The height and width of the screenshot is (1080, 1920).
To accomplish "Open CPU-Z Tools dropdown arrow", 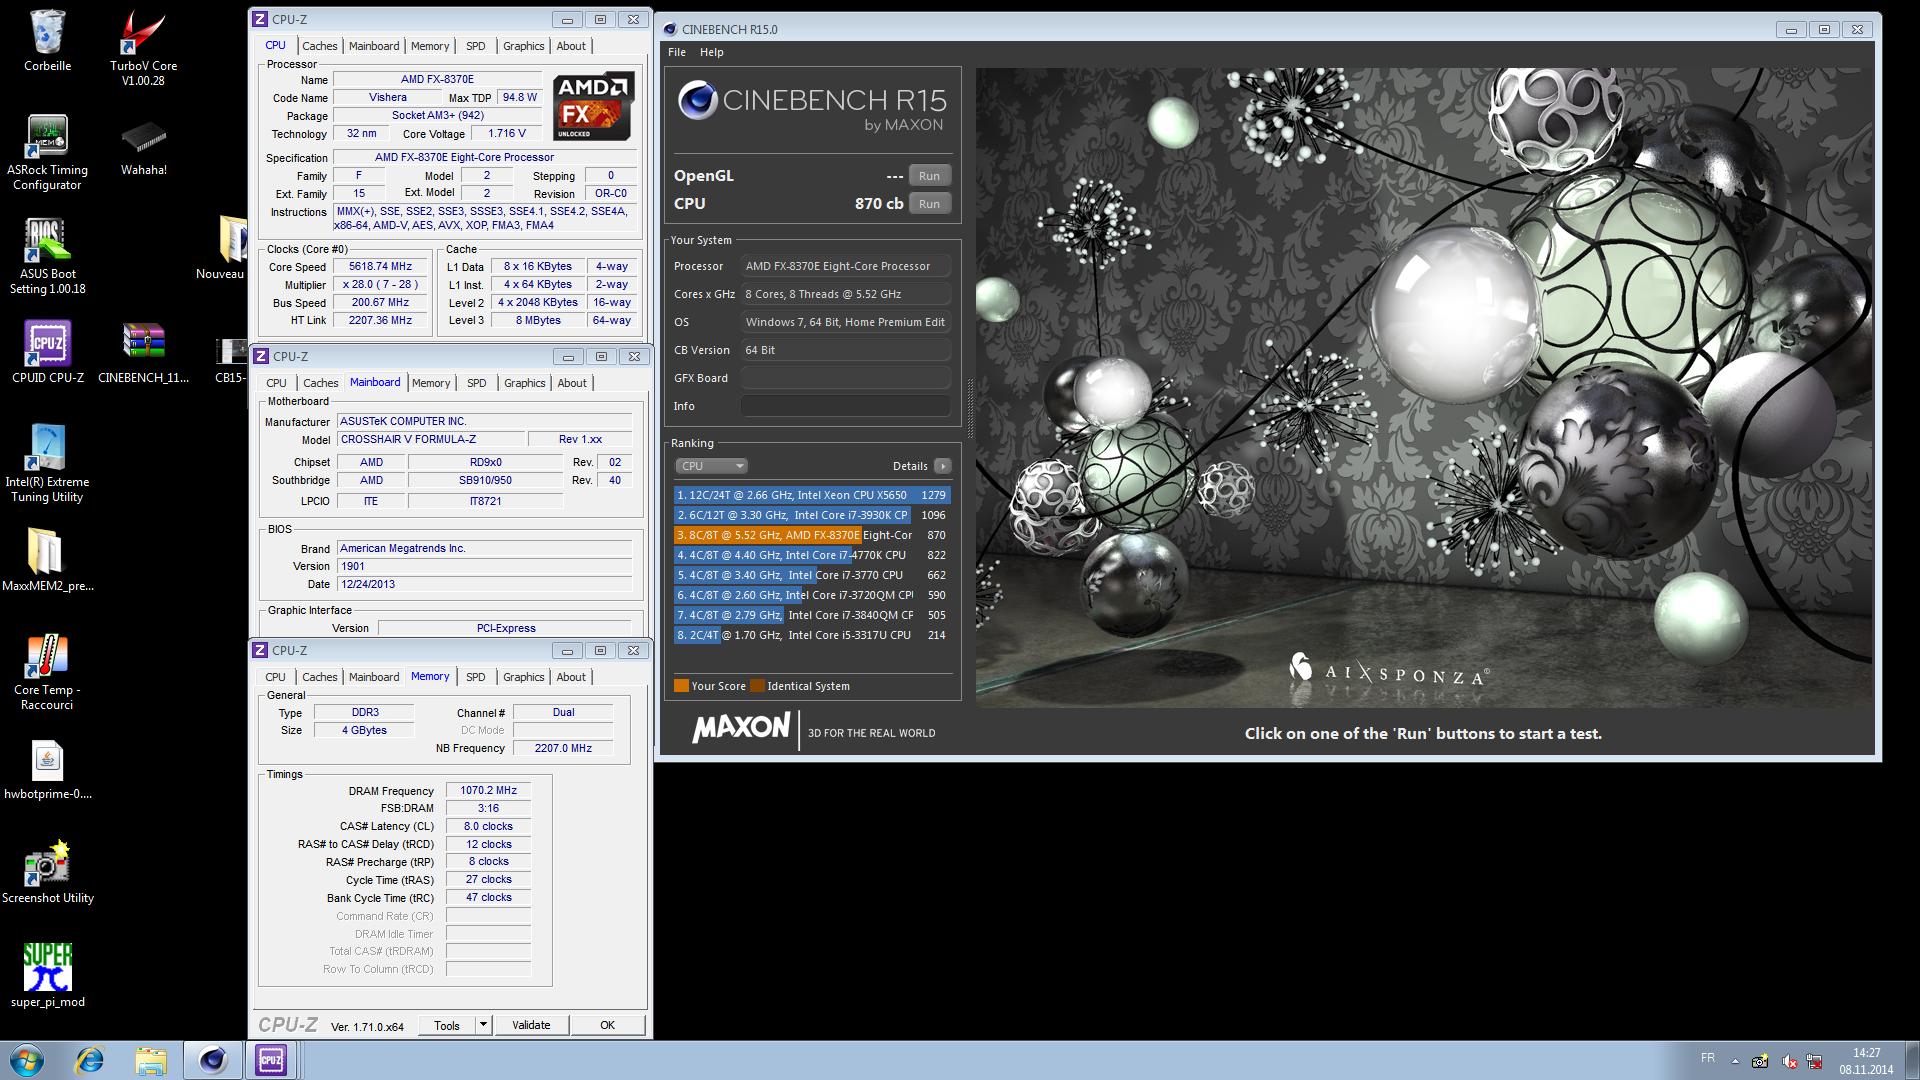I will click(483, 1025).
